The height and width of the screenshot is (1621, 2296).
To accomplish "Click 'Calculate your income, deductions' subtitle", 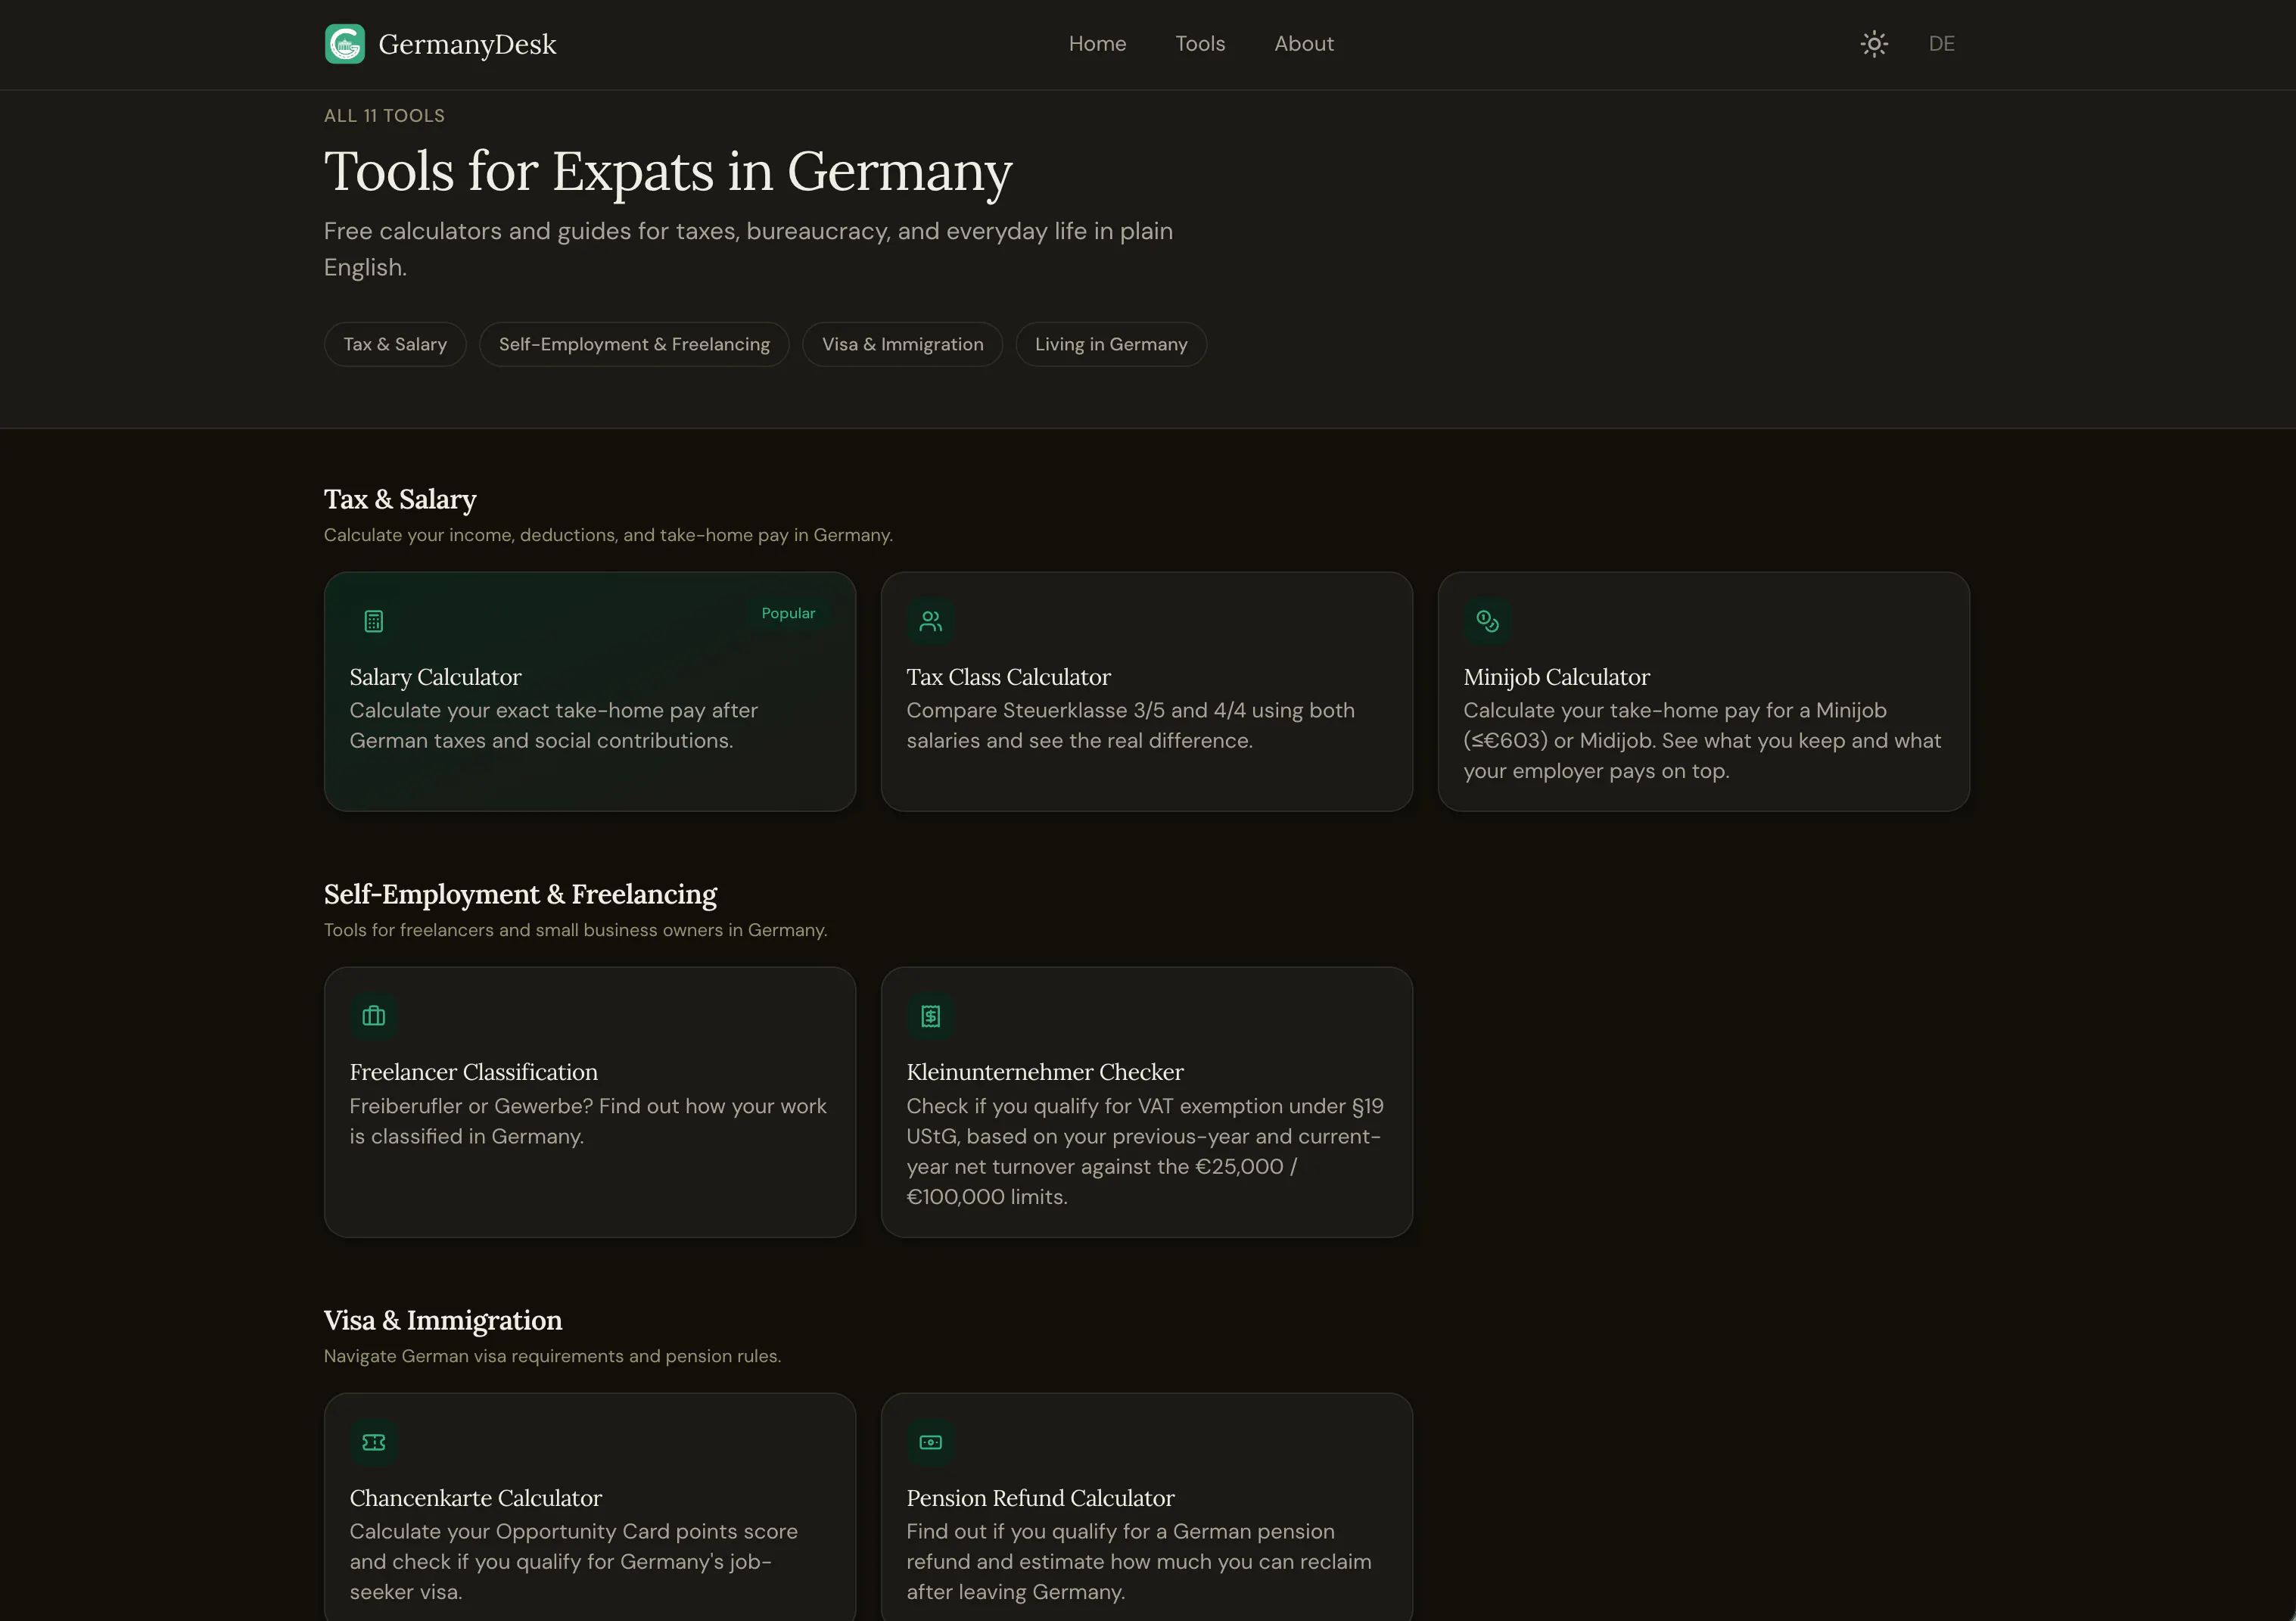I will tap(608, 535).
